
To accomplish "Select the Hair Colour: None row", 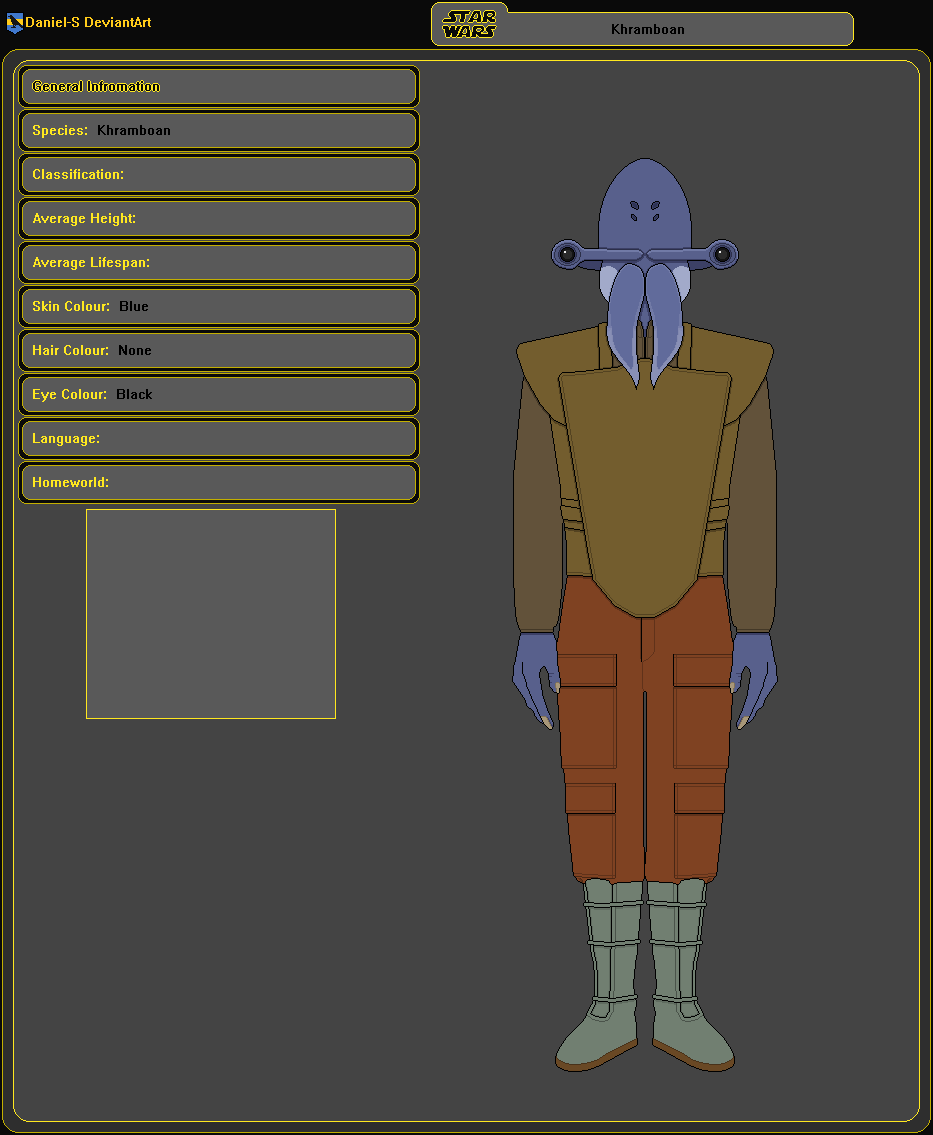I will click(x=219, y=350).
